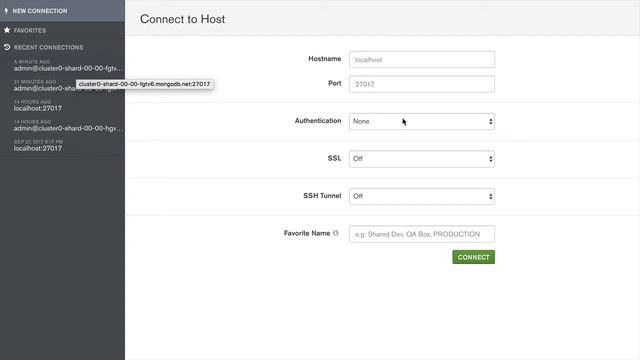Click the lightning bolt New Connection icon

tap(6, 11)
